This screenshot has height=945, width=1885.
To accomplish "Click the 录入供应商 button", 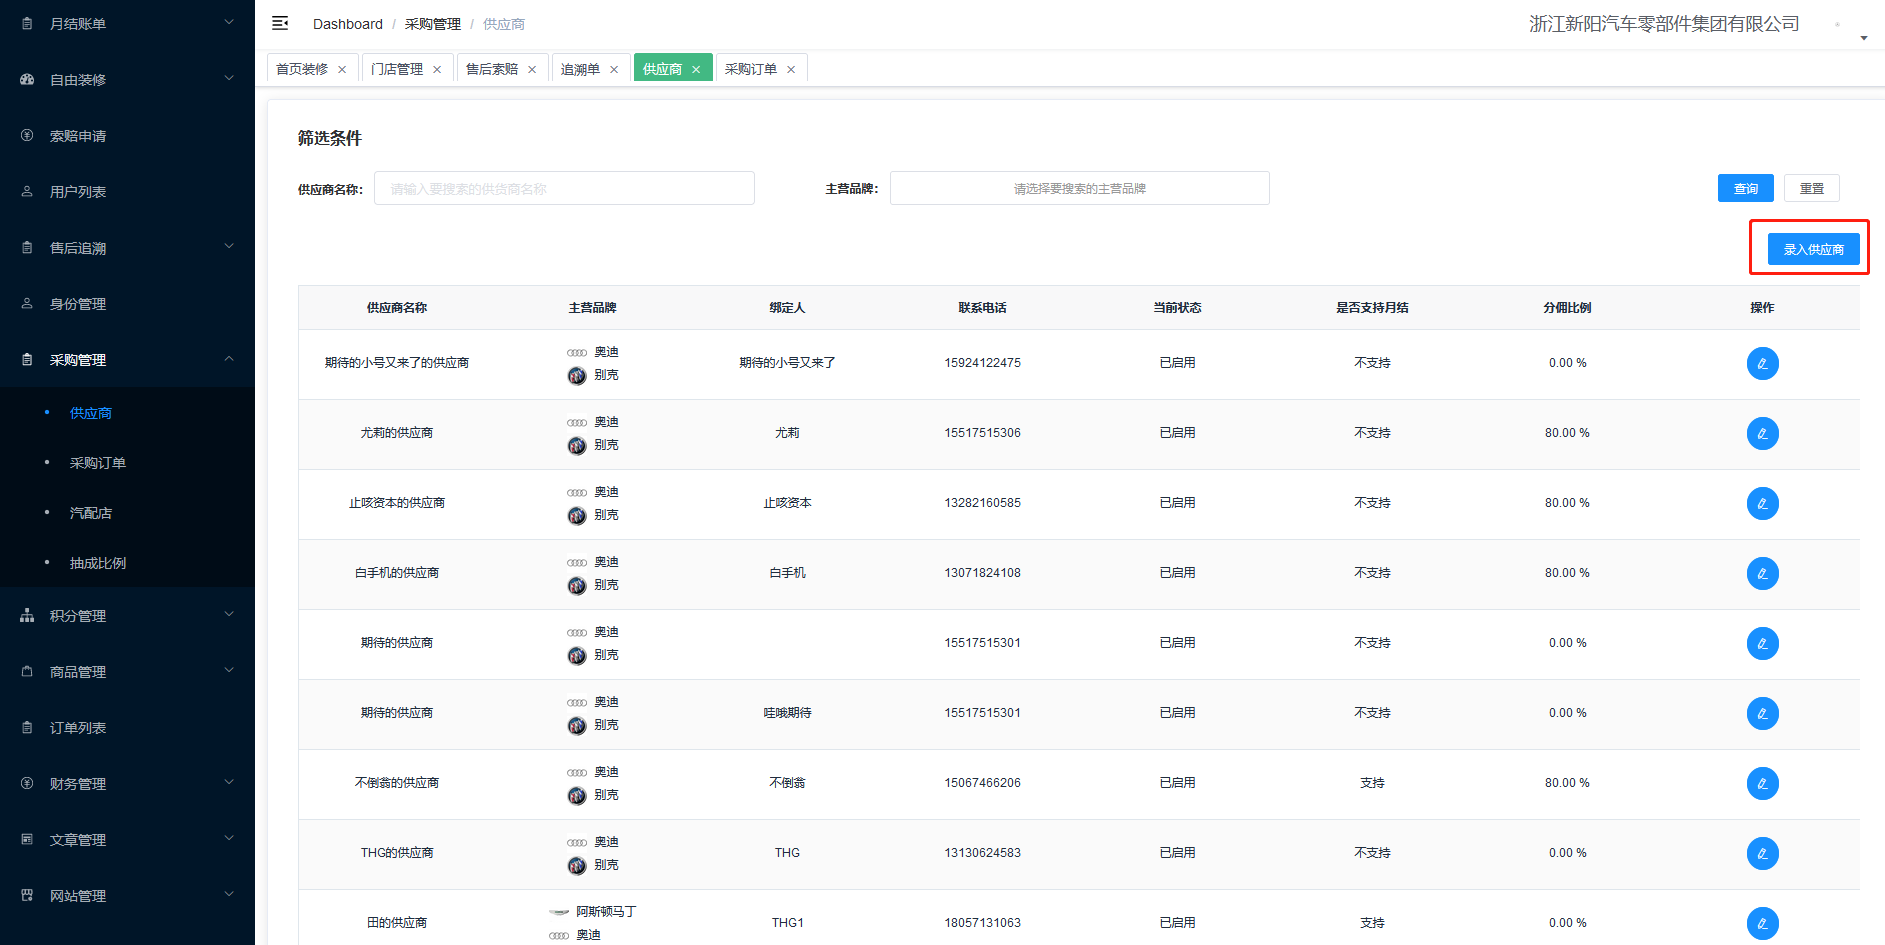I will click(1813, 249).
